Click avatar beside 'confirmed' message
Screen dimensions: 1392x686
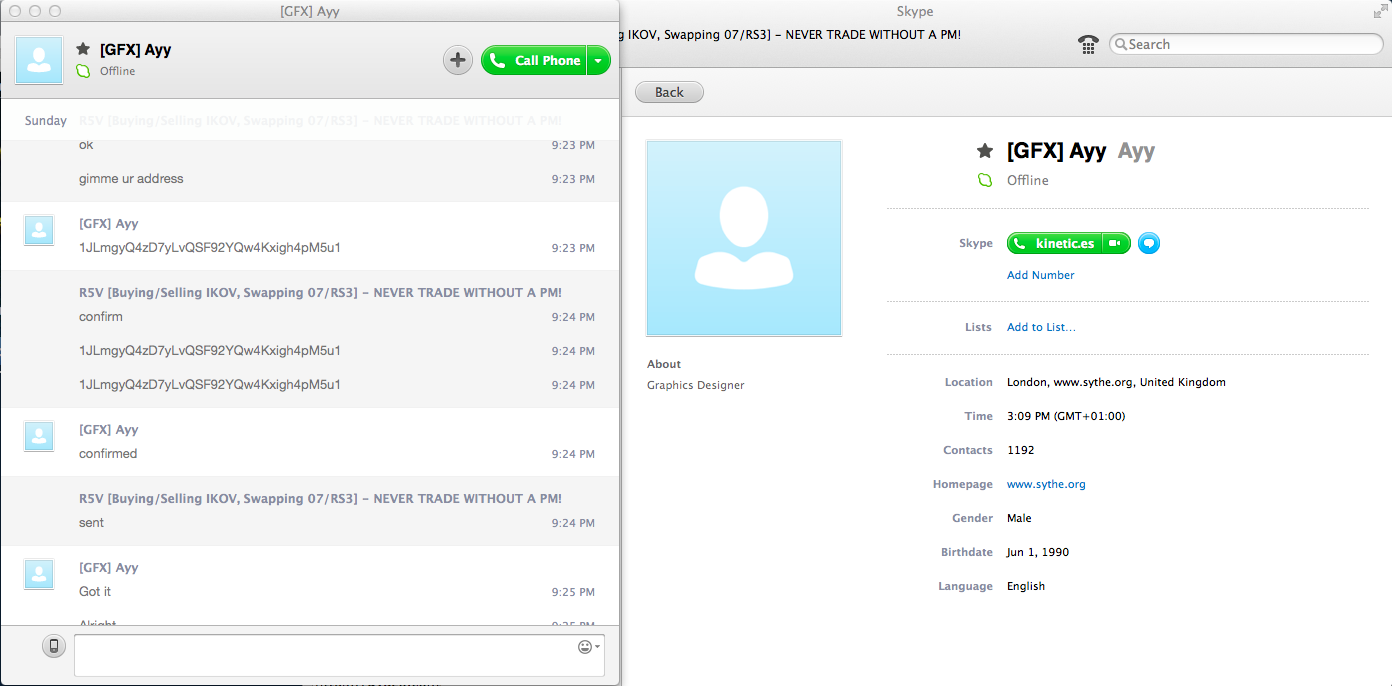[x=39, y=436]
